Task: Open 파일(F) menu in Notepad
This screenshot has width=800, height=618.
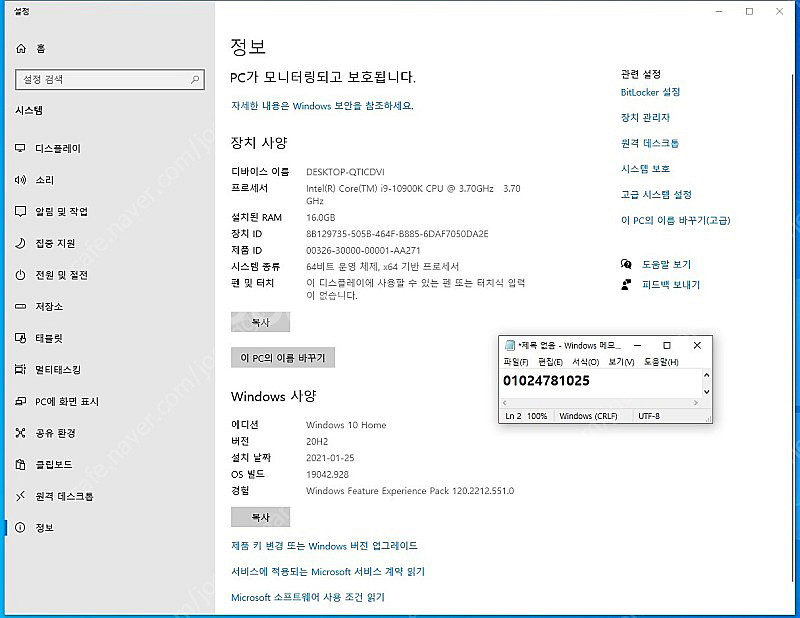Action: pyautogui.click(x=516, y=362)
